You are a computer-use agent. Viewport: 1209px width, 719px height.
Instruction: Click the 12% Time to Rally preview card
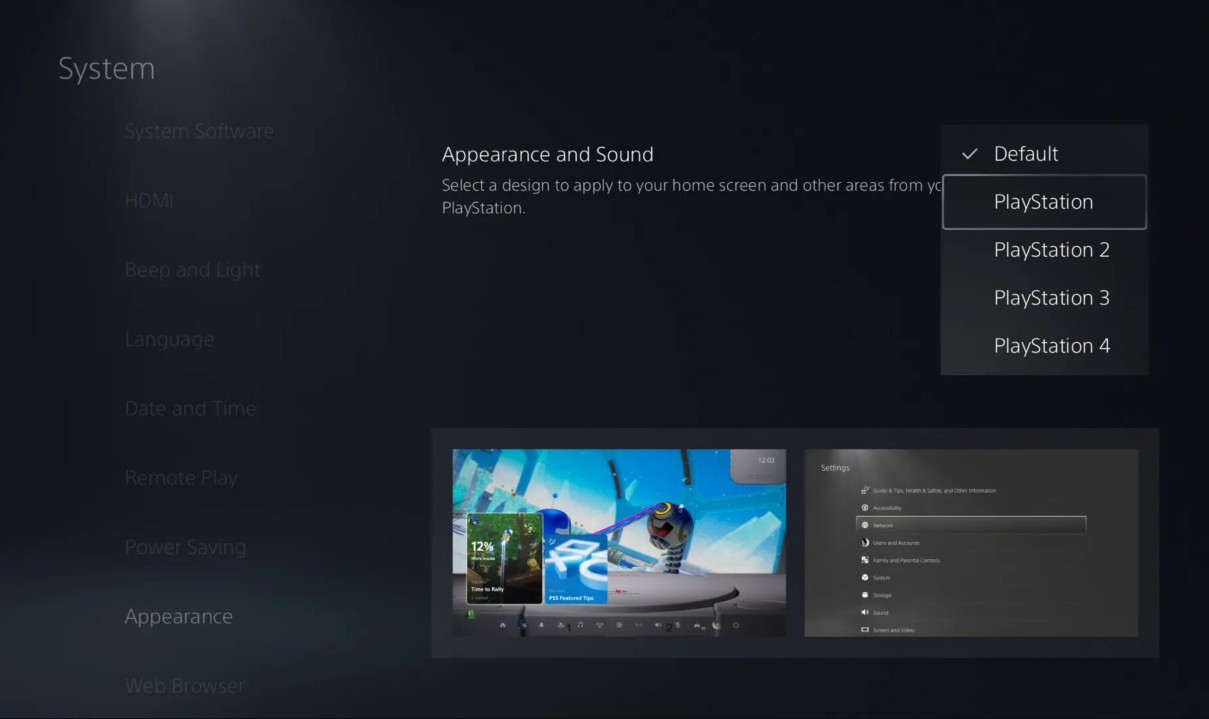505,558
